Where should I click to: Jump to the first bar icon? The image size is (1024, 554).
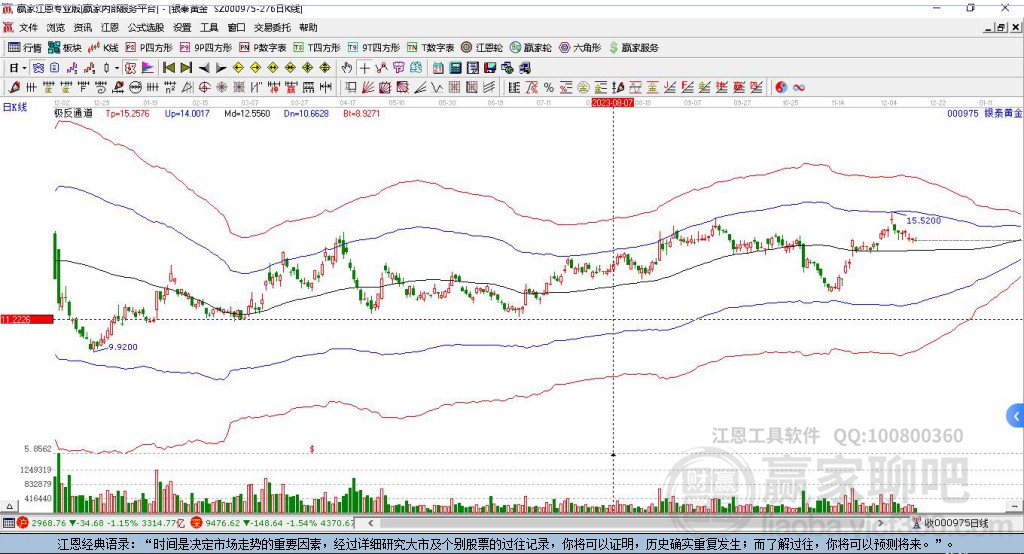(168, 68)
